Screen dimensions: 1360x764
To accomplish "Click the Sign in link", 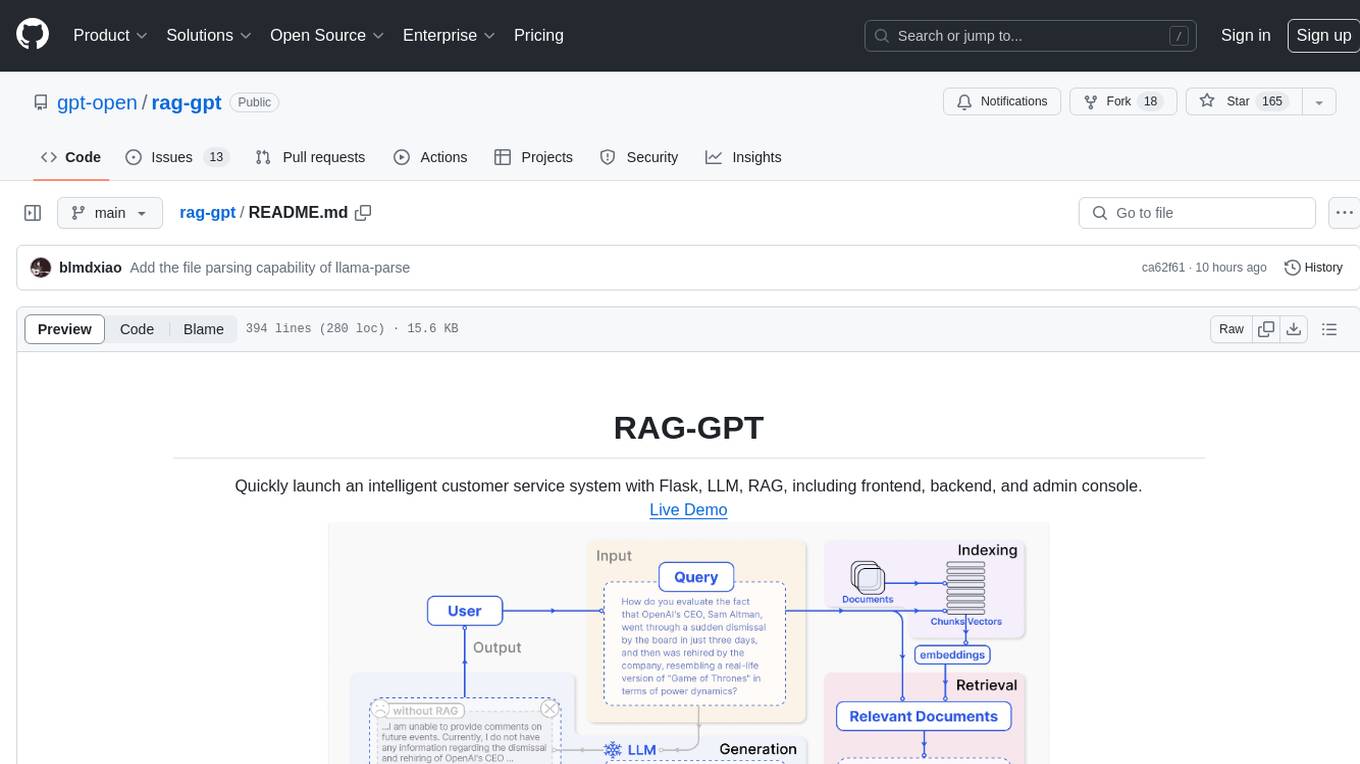I will tap(1246, 35).
